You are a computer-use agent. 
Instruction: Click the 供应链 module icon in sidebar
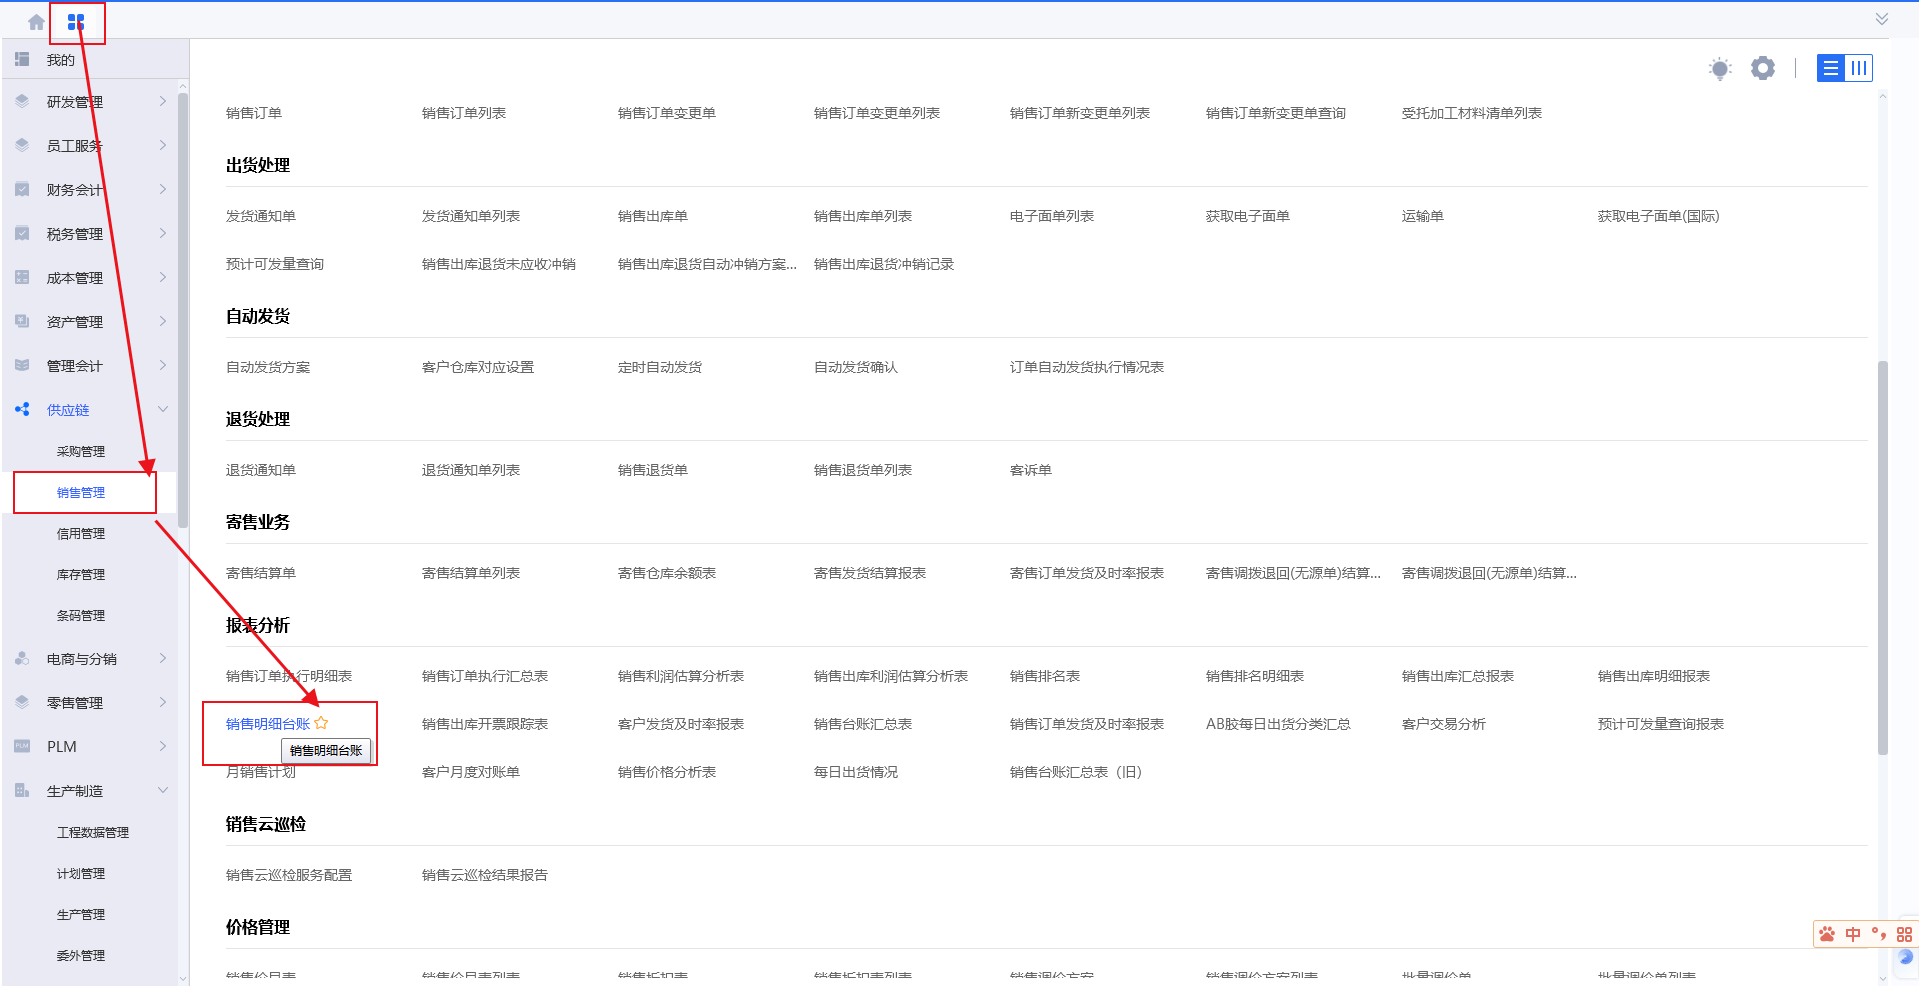22,409
